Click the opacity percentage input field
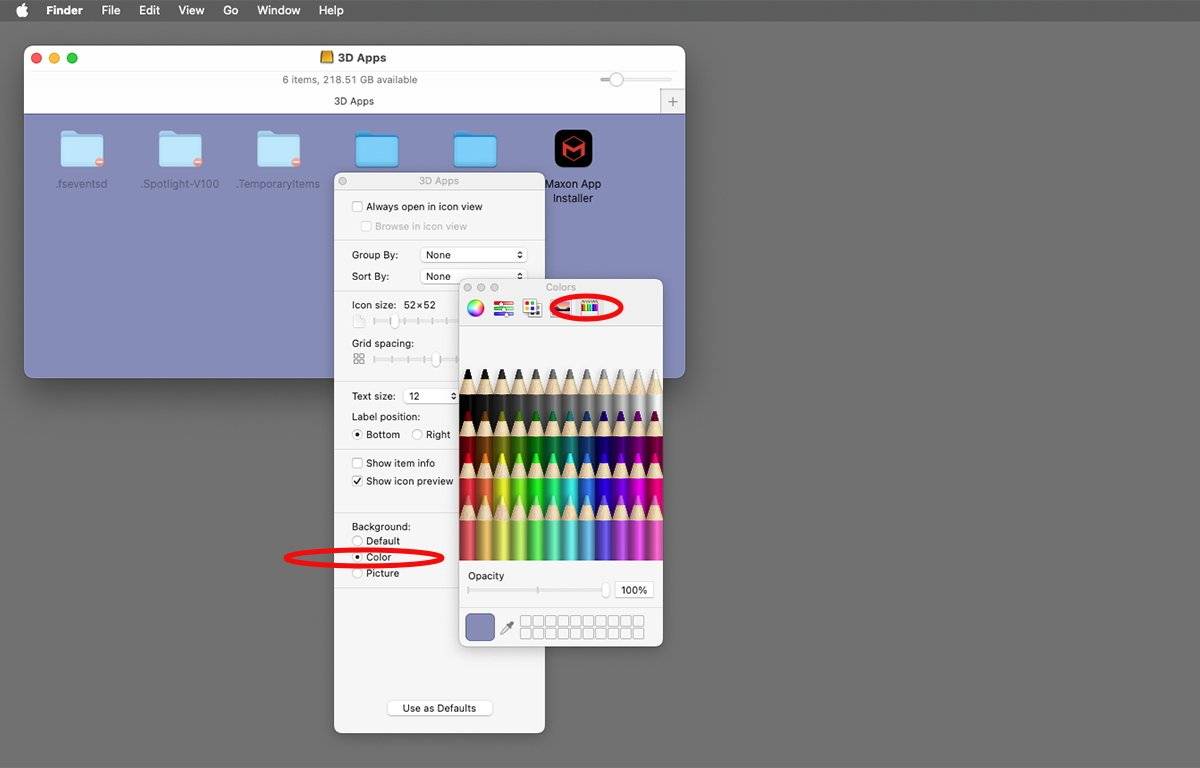 (x=634, y=590)
